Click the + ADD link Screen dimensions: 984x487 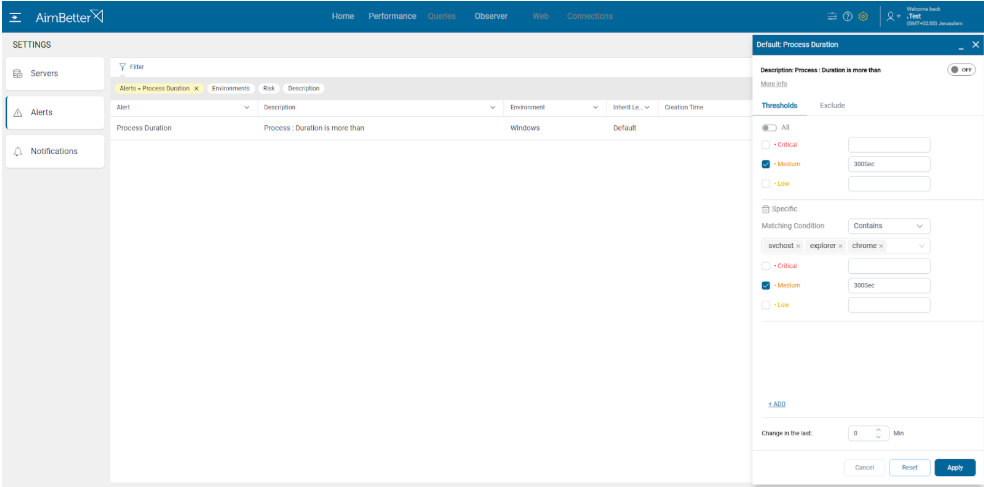coord(776,404)
